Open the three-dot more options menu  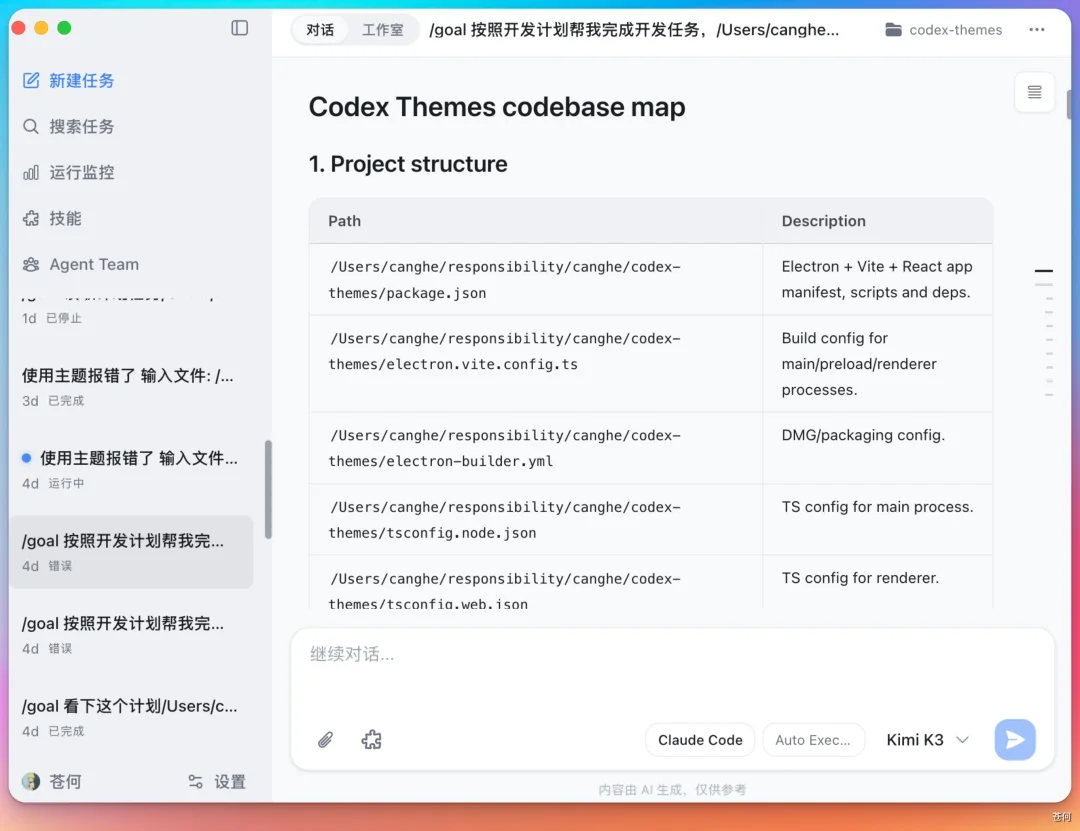(1037, 30)
